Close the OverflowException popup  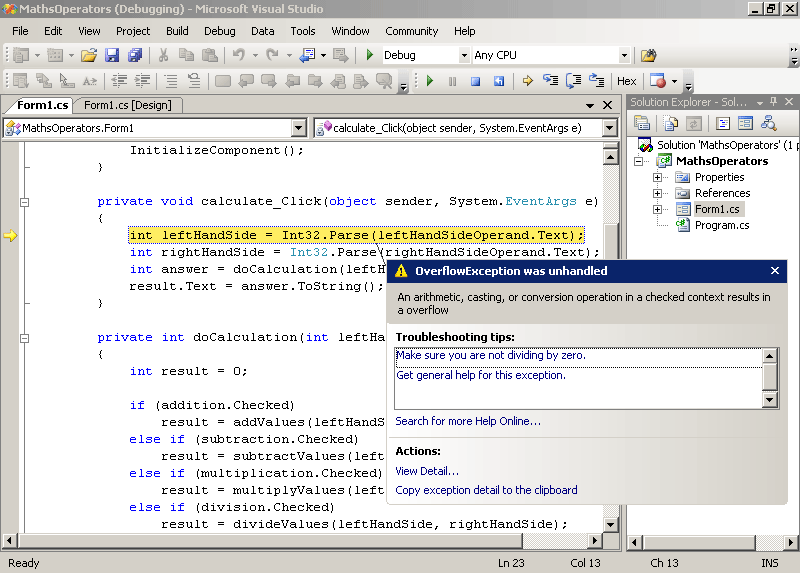775,270
